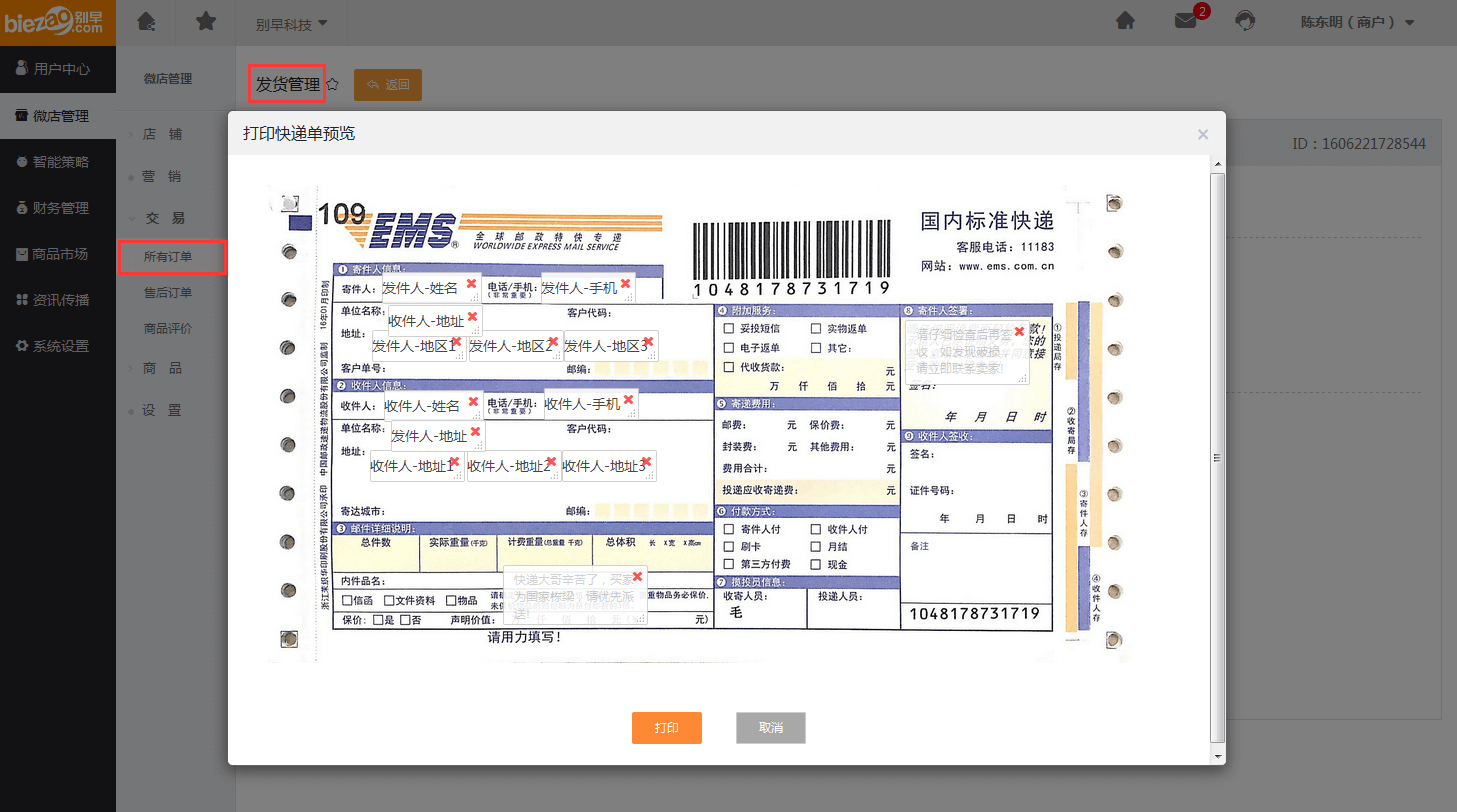Remove the 收件人-姓名 field with its red X
Viewport: 1457px width, 812px height.
(472, 401)
